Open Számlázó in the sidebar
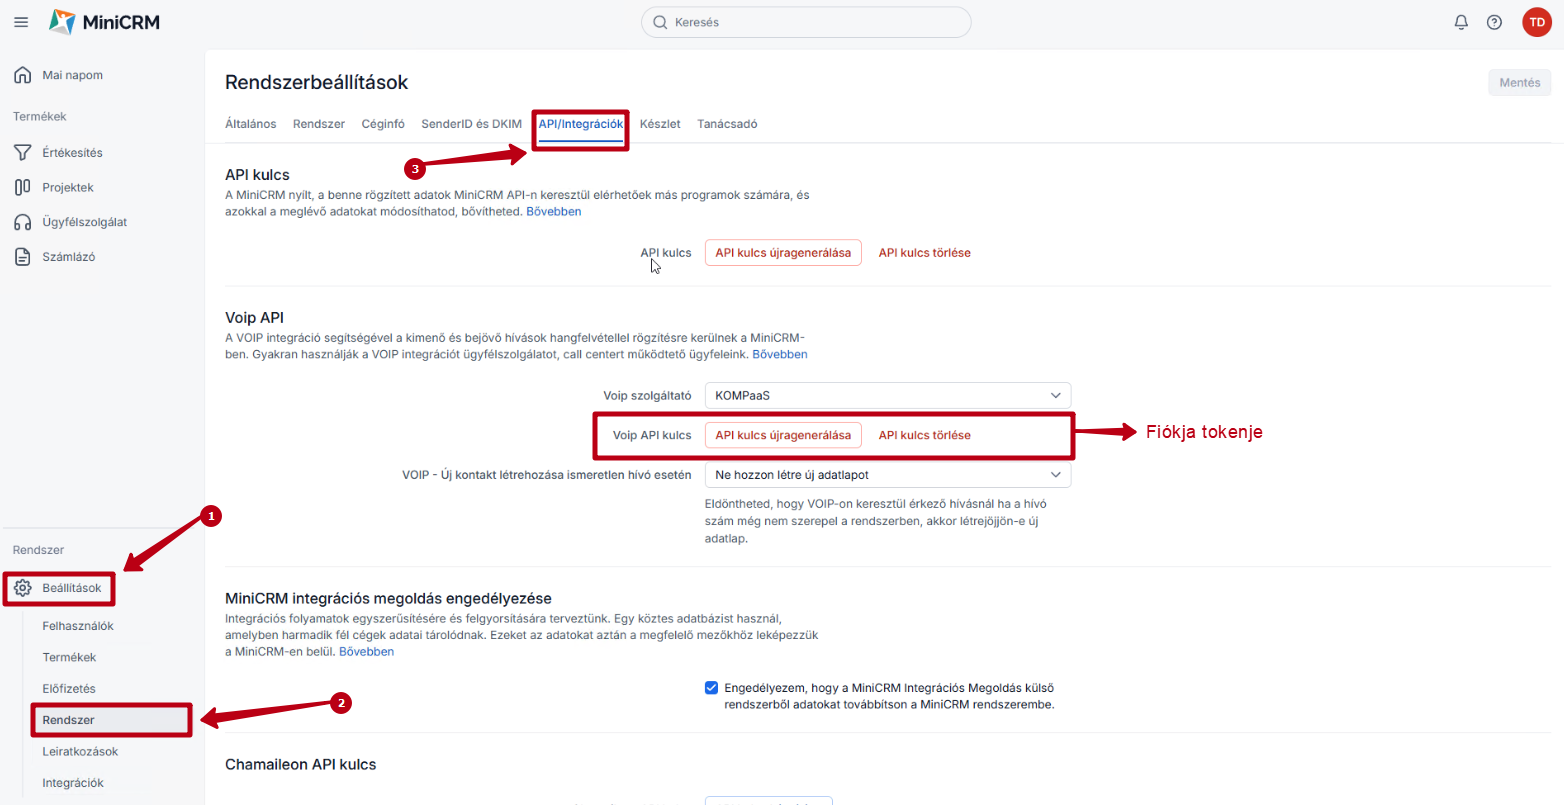This screenshot has width=1564, height=805. (69, 257)
